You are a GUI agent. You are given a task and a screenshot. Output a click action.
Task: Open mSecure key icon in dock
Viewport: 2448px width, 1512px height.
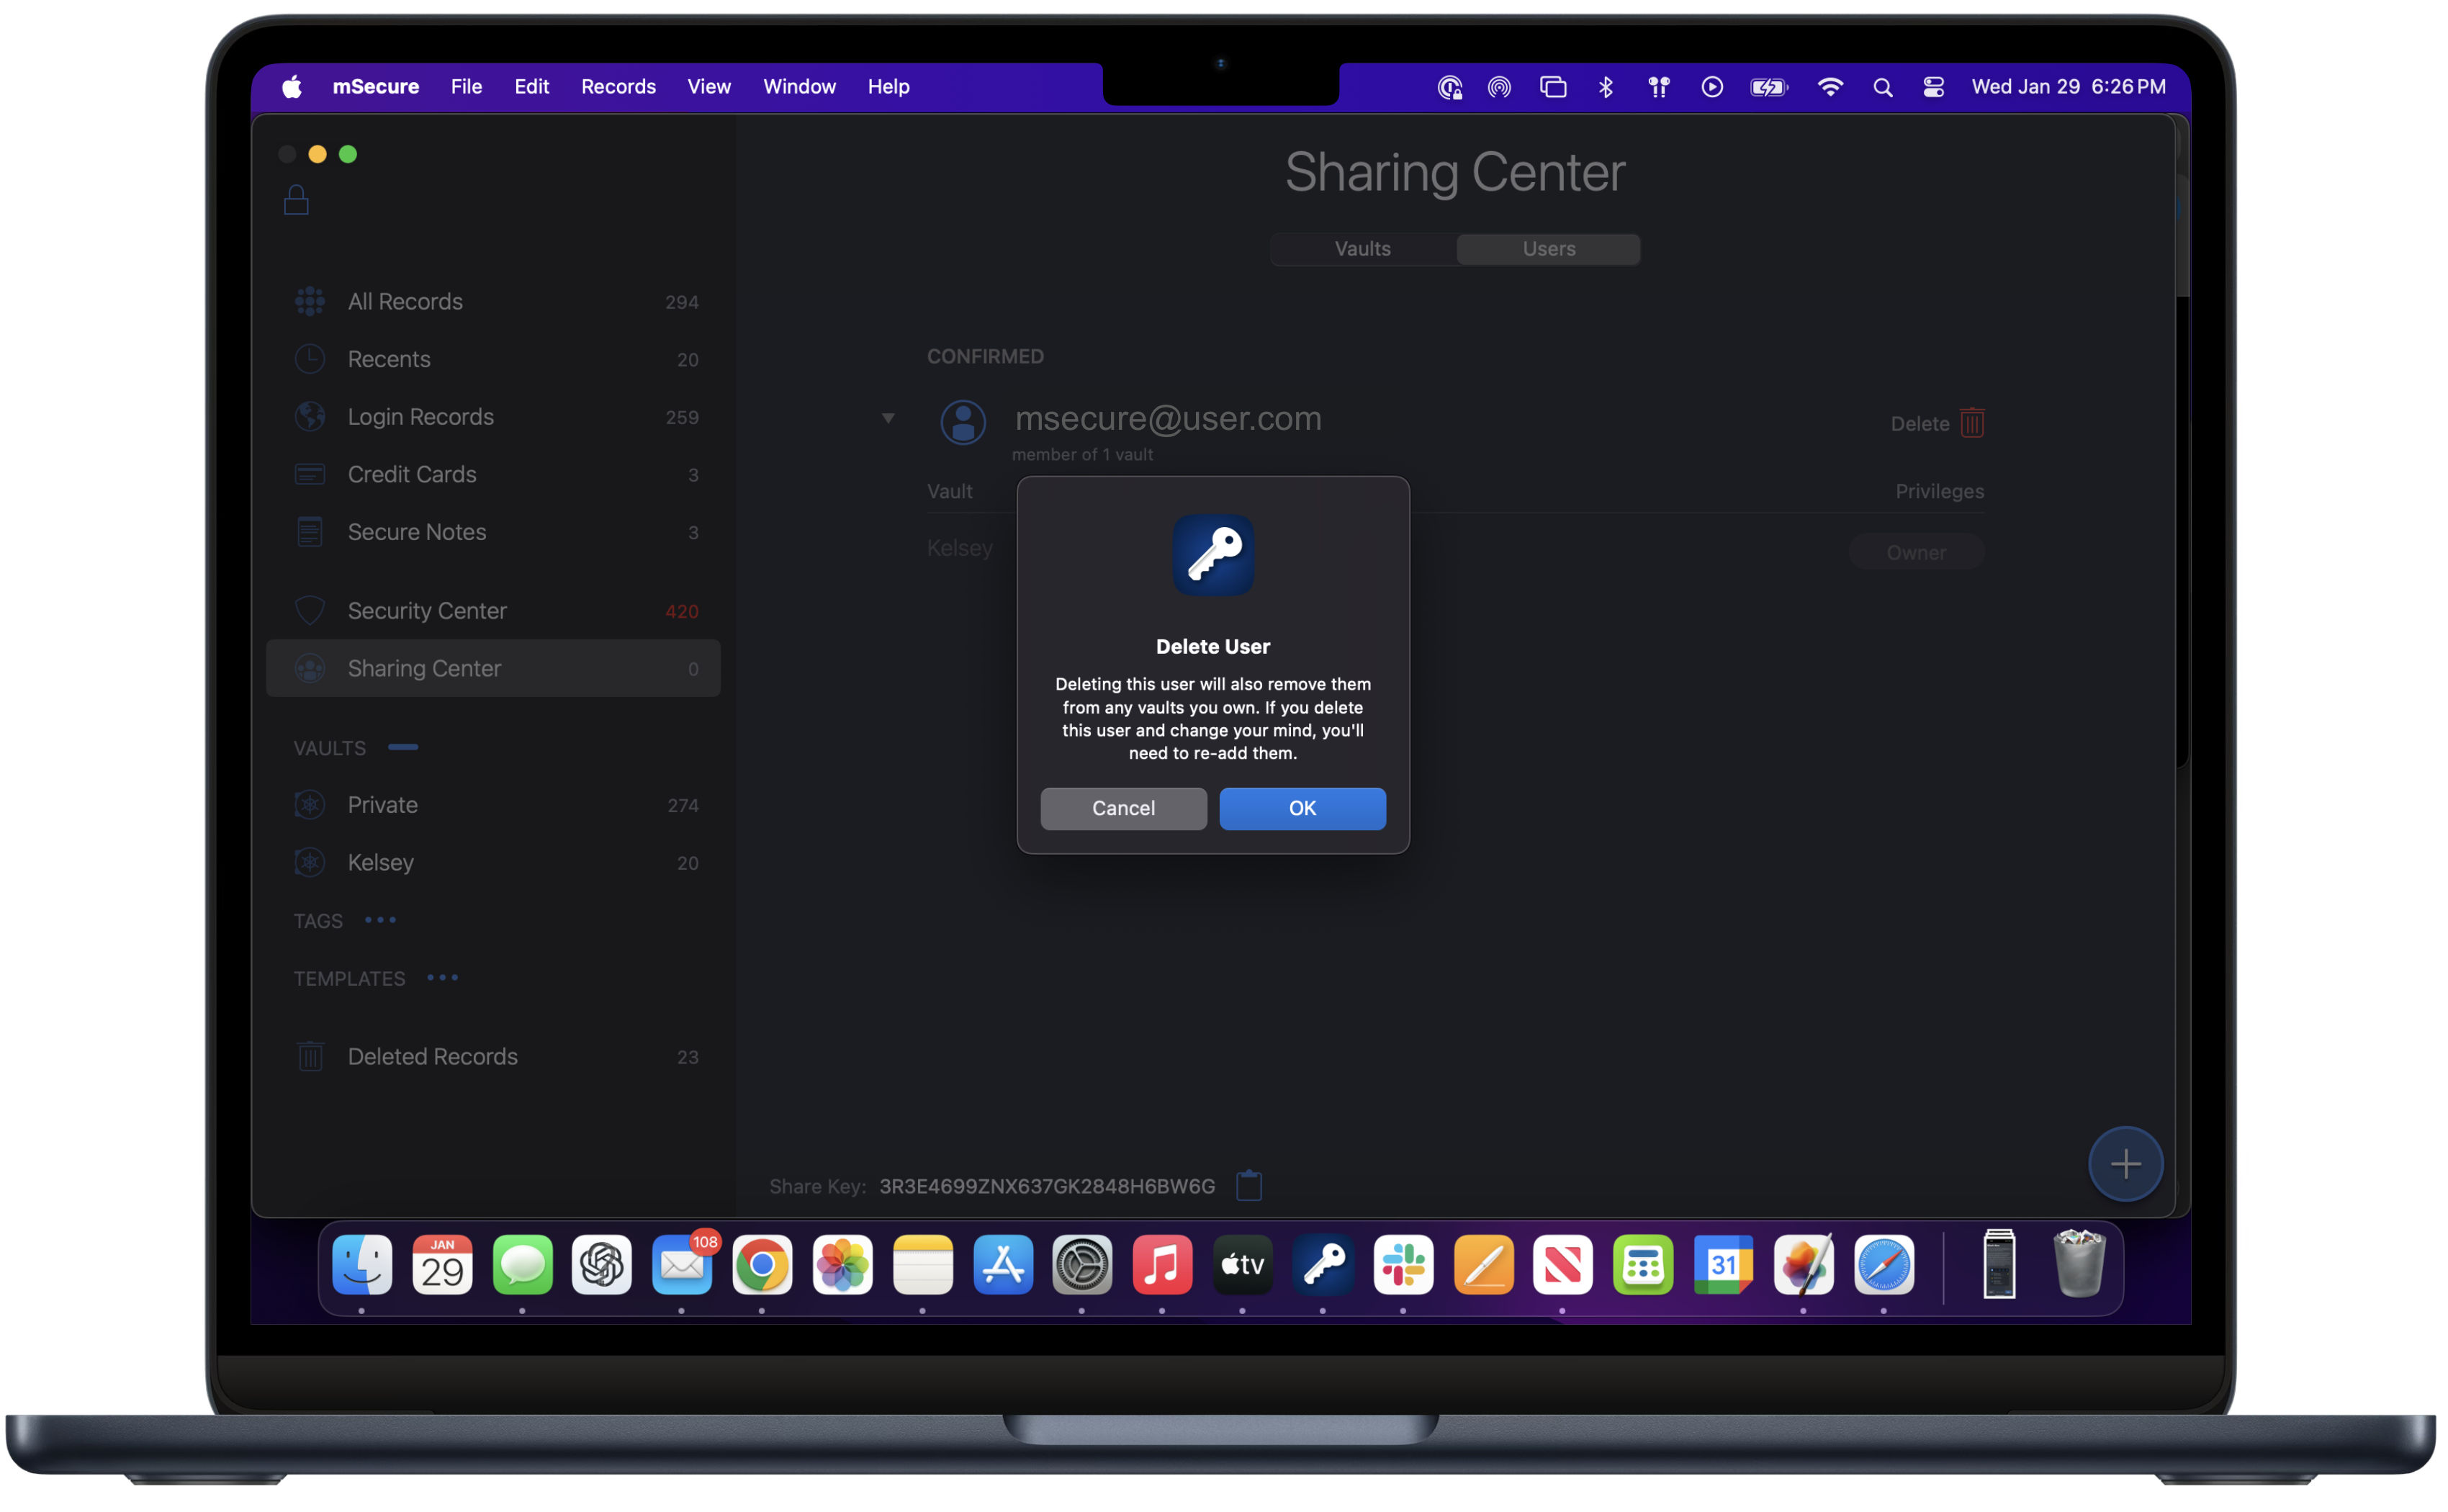(1323, 1265)
